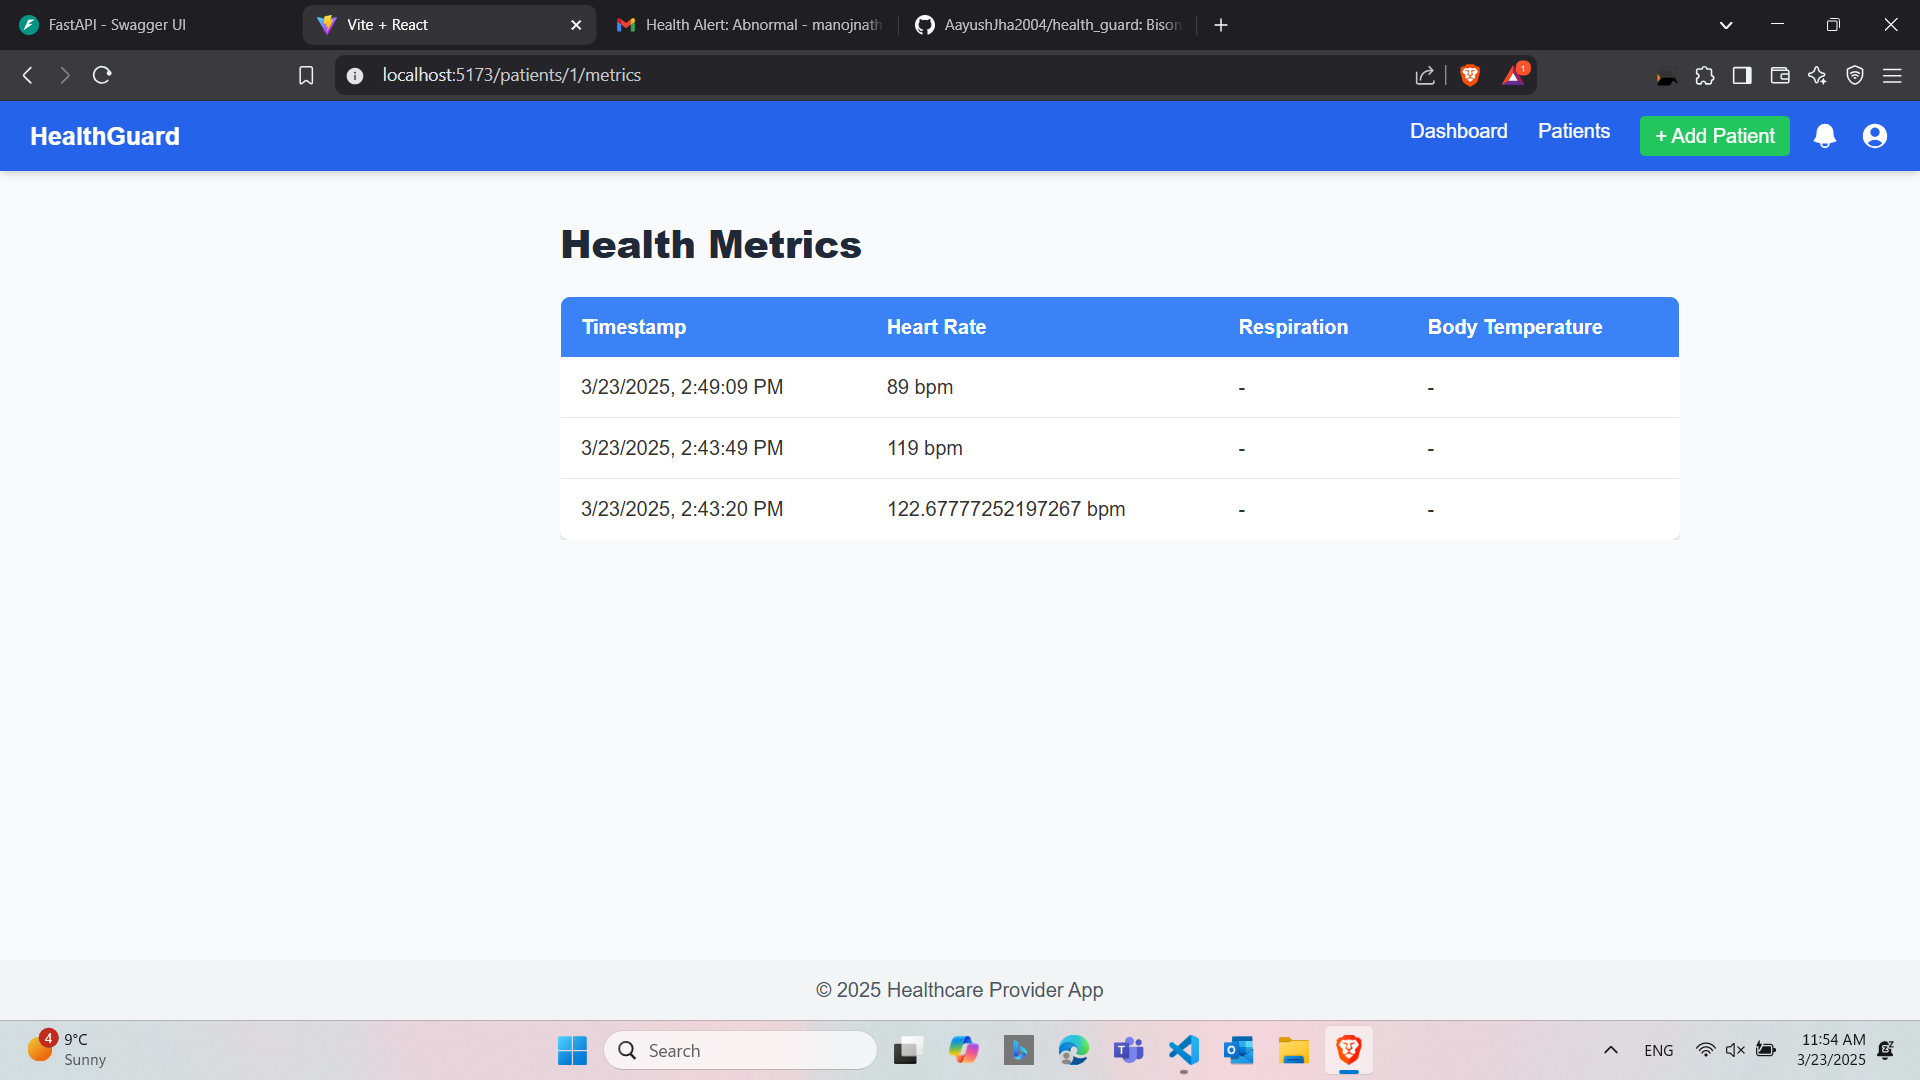Toggle the browser sidebar panel icon

point(1742,75)
